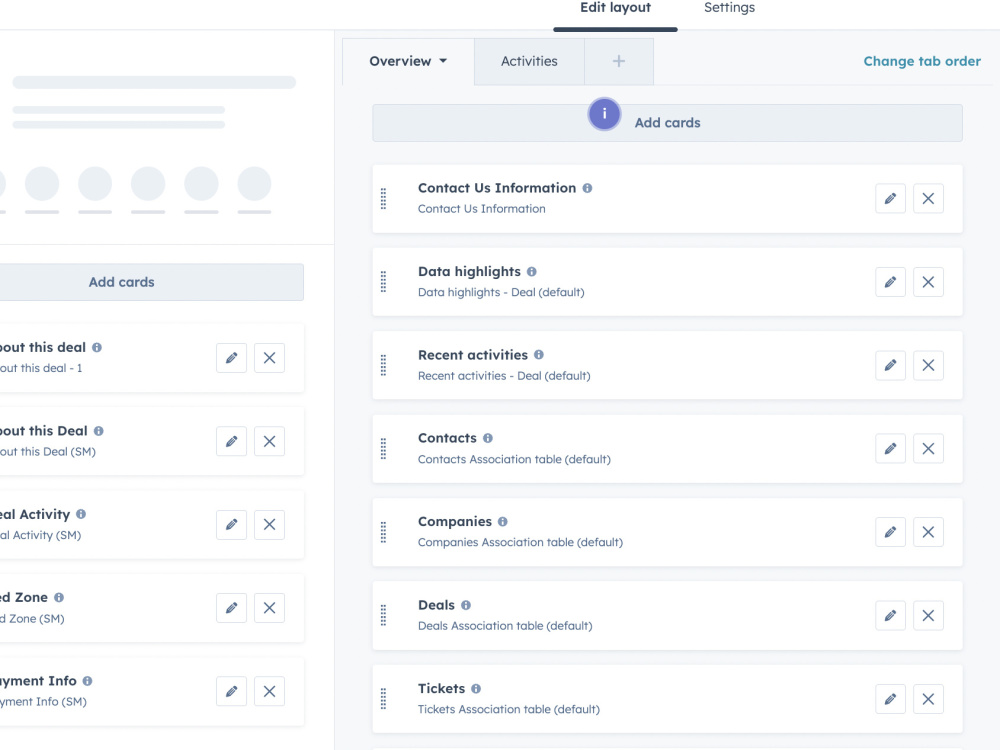The height and width of the screenshot is (750, 1000).
Task: Edit the Deals card
Action: click(x=890, y=615)
